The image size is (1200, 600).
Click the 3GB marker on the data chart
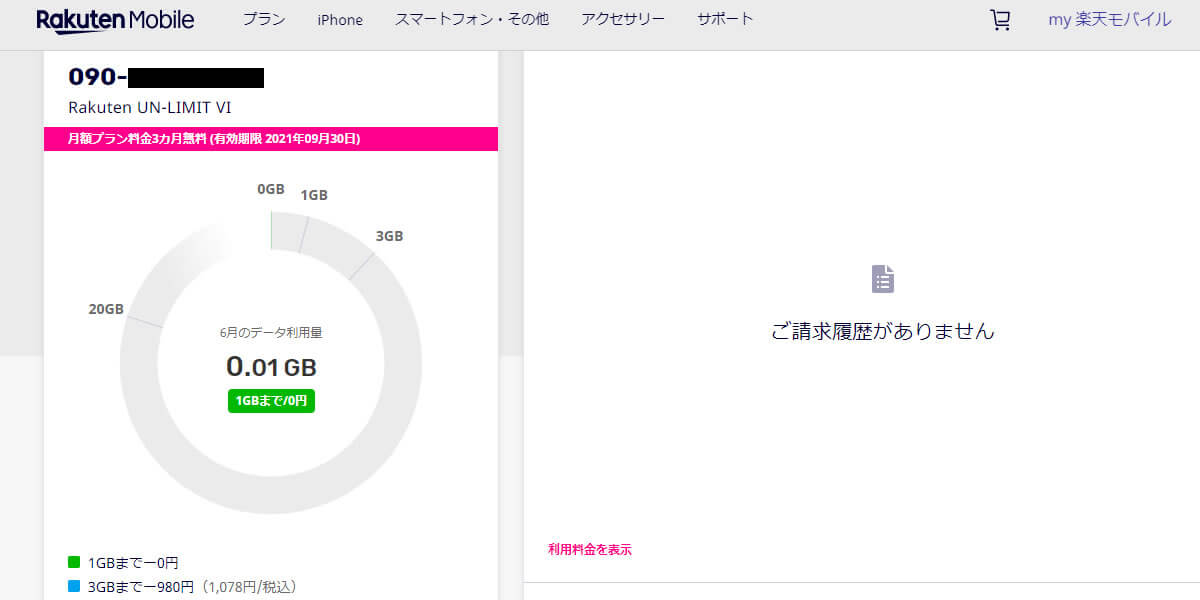[x=389, y=236]
